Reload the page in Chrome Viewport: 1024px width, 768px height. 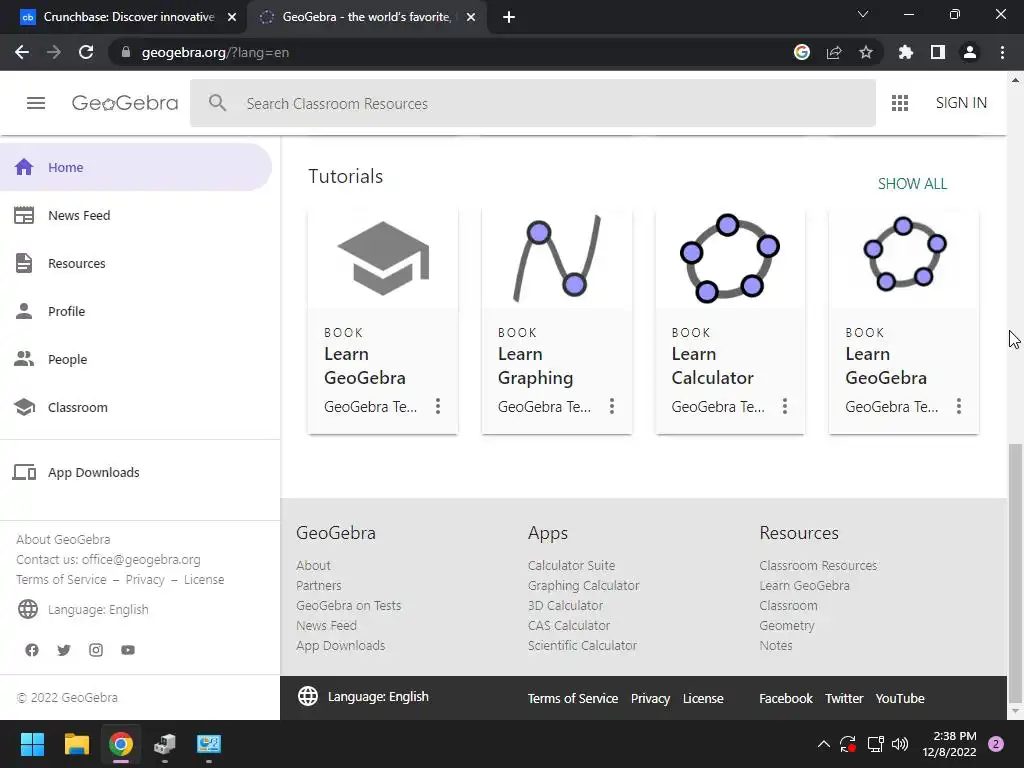click(x=86, y=52)
